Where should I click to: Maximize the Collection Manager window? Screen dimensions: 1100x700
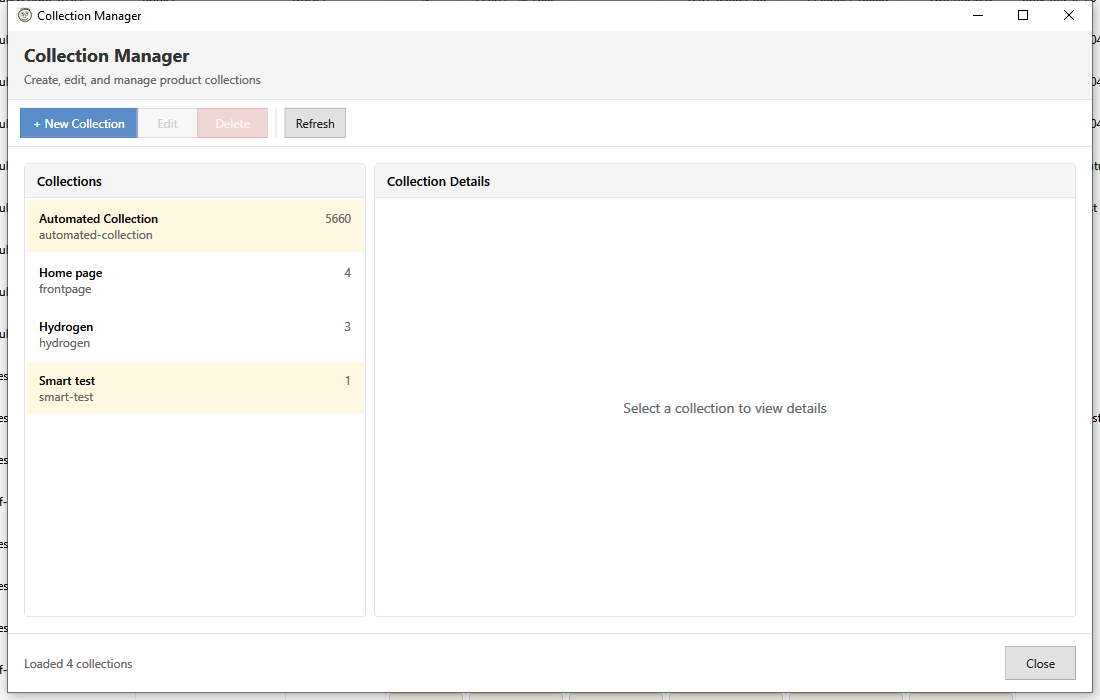[1023, 16]
